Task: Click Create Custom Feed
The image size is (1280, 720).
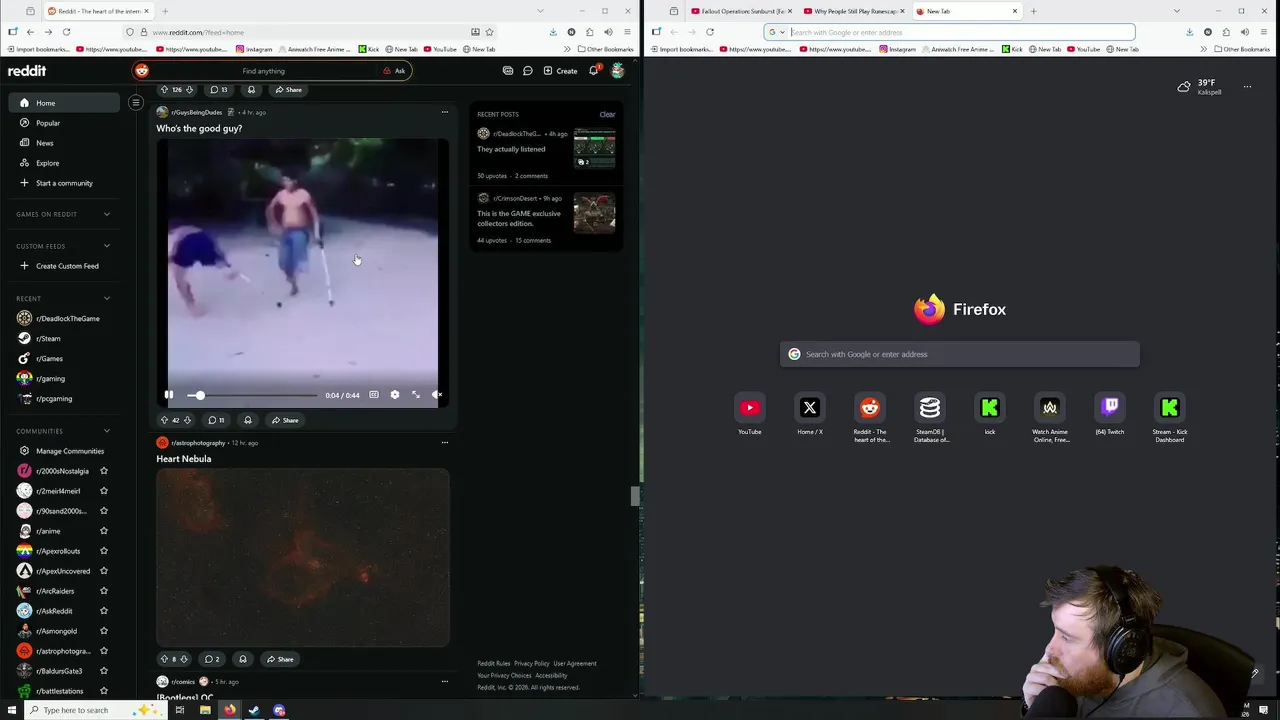Action: pos(61,266)
